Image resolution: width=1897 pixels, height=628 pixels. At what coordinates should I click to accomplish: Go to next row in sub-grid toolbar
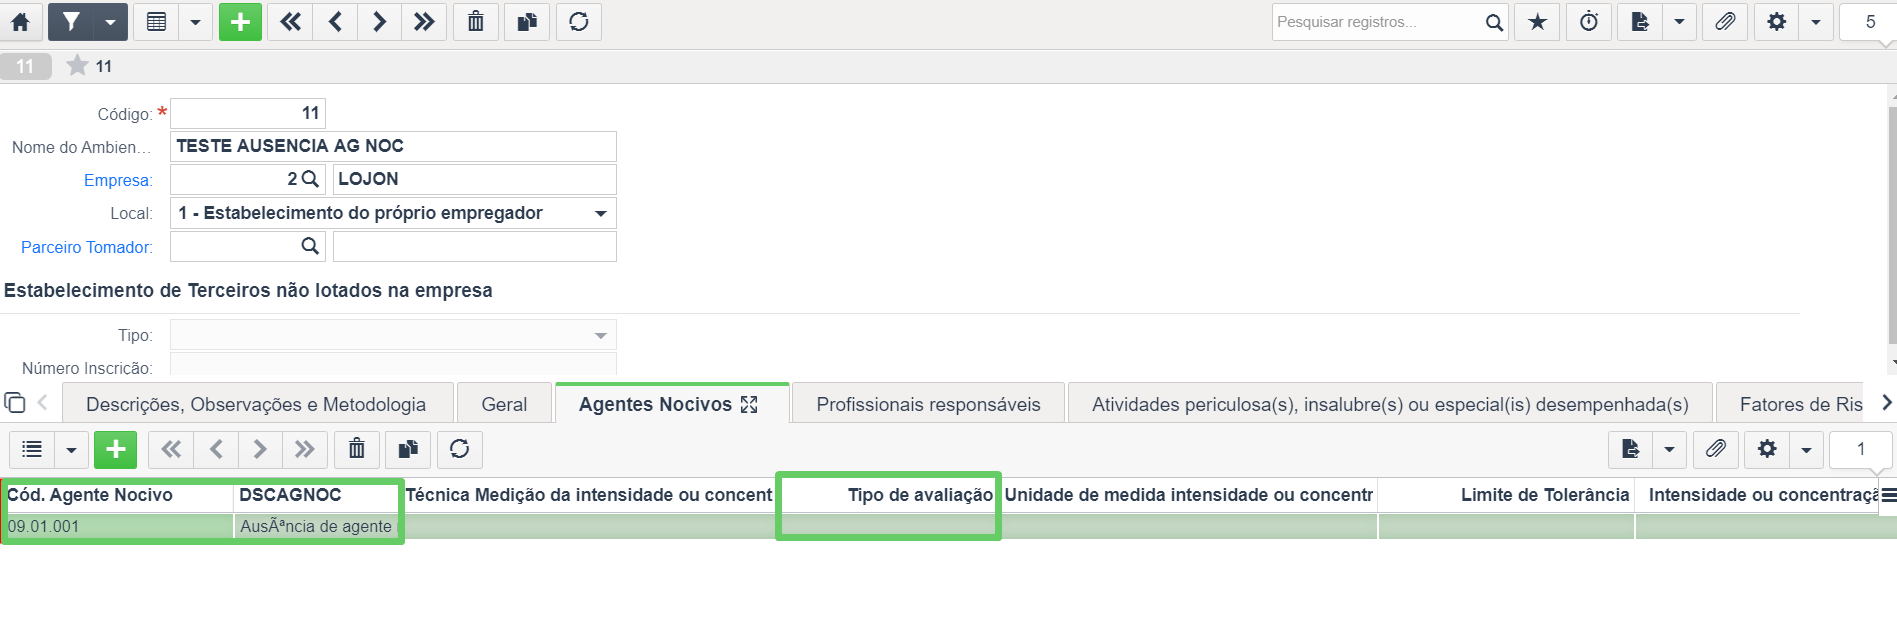click(260, 449)
